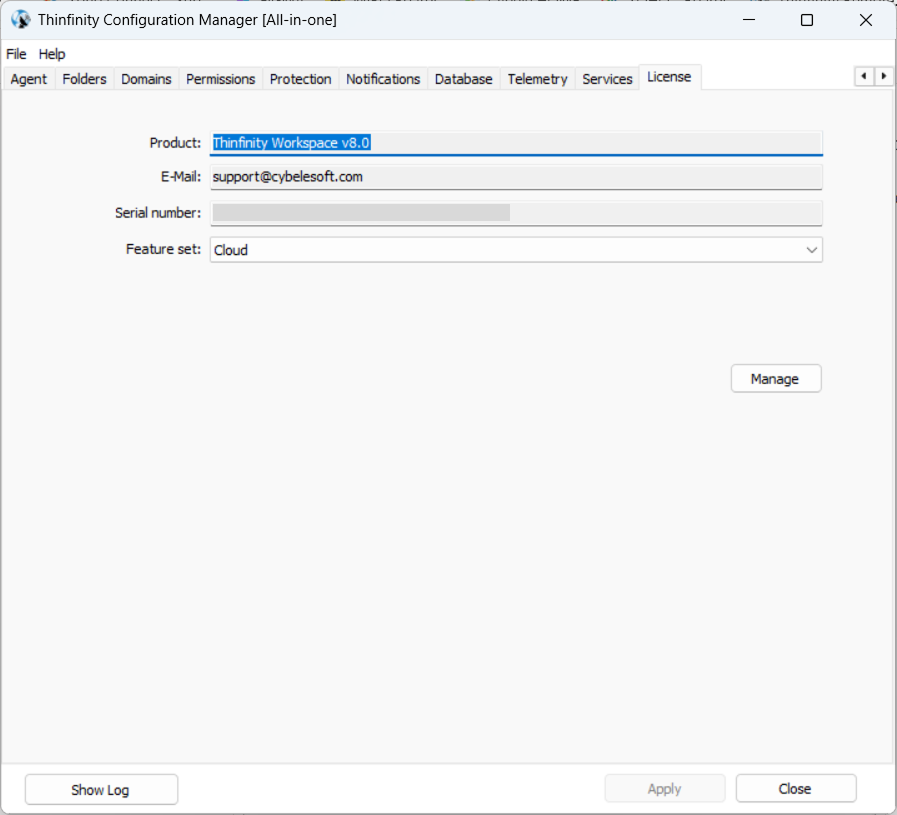The width and height of the screenshot is (897, 815).
Task: Click the Apply button
Action: click(665, 789)
